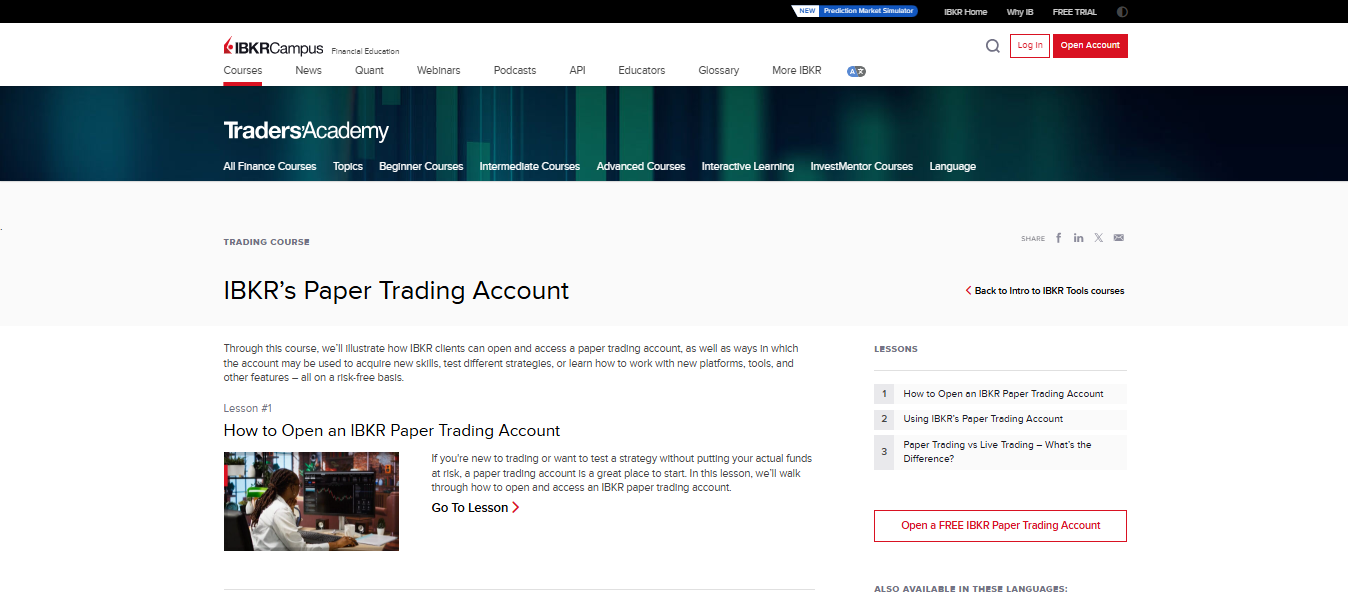Open the Webinars nav item
Screen dimensions: 1348x604
tap(438, 71)
